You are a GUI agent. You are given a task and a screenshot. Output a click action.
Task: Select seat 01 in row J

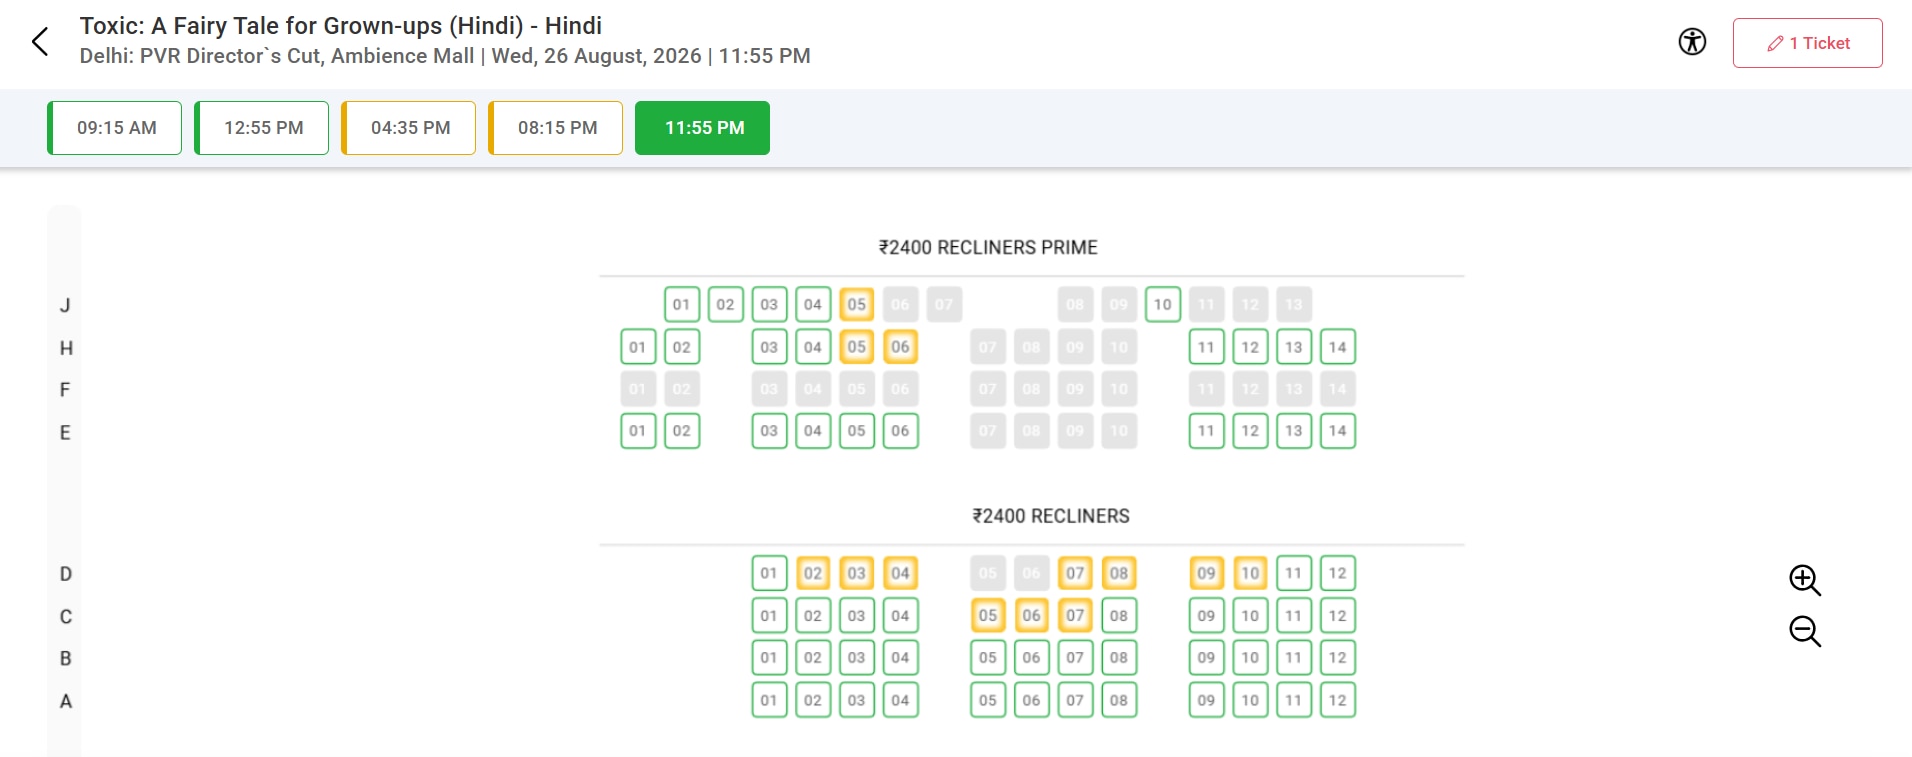point(681,304)
